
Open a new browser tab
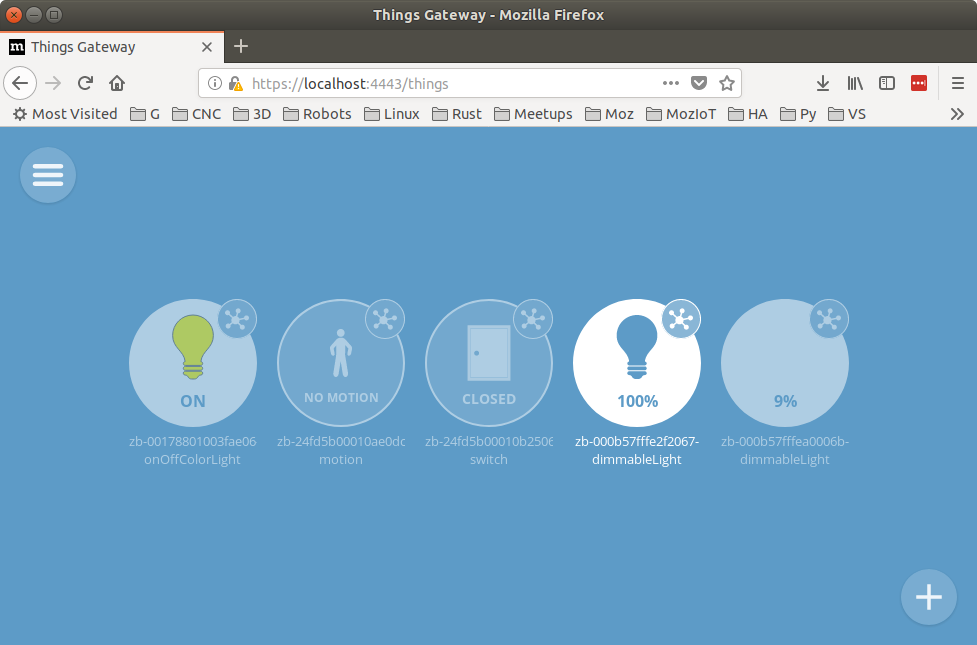[241, 46]
